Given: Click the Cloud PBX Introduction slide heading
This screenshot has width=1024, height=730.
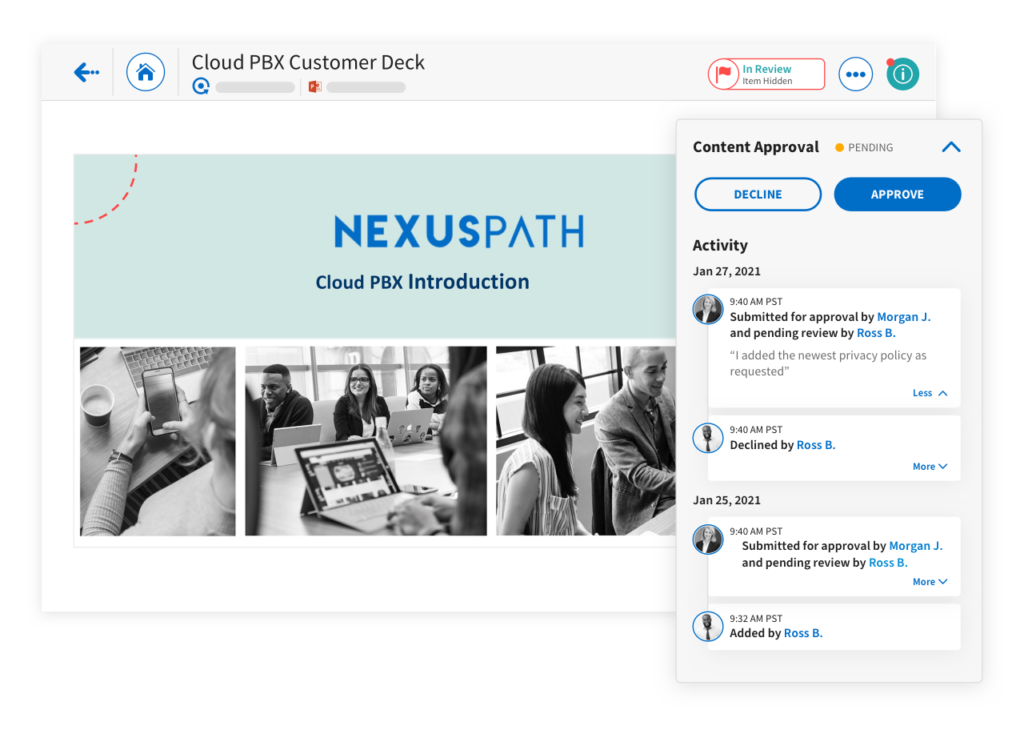Looking at the screenshot, I should tap(423, 281).
